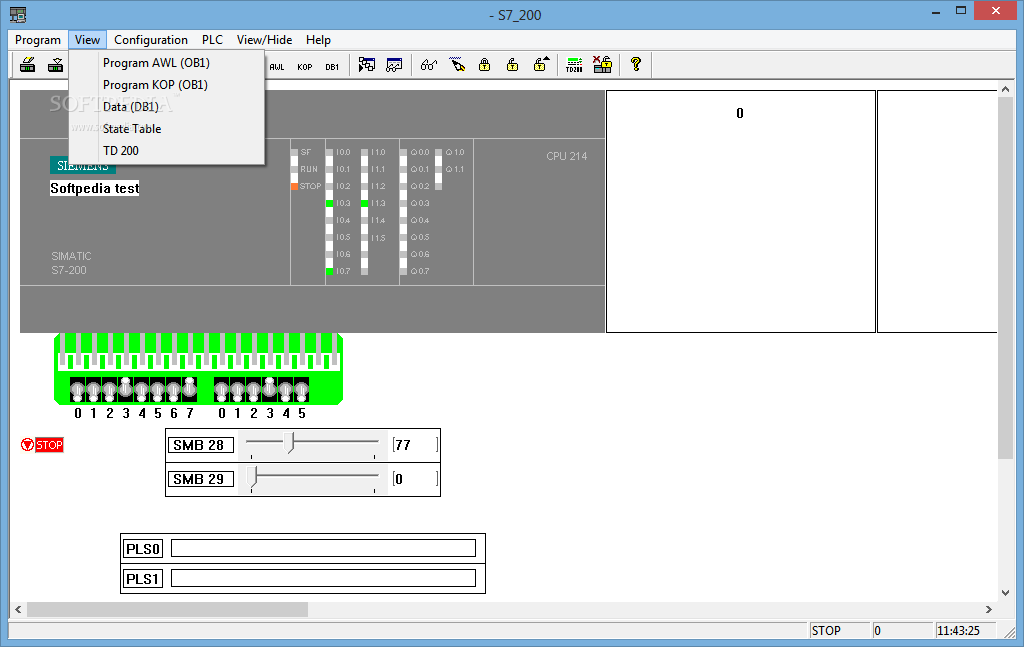
Task: Click the SMB 29 slider handle
Action: point(254,477)
